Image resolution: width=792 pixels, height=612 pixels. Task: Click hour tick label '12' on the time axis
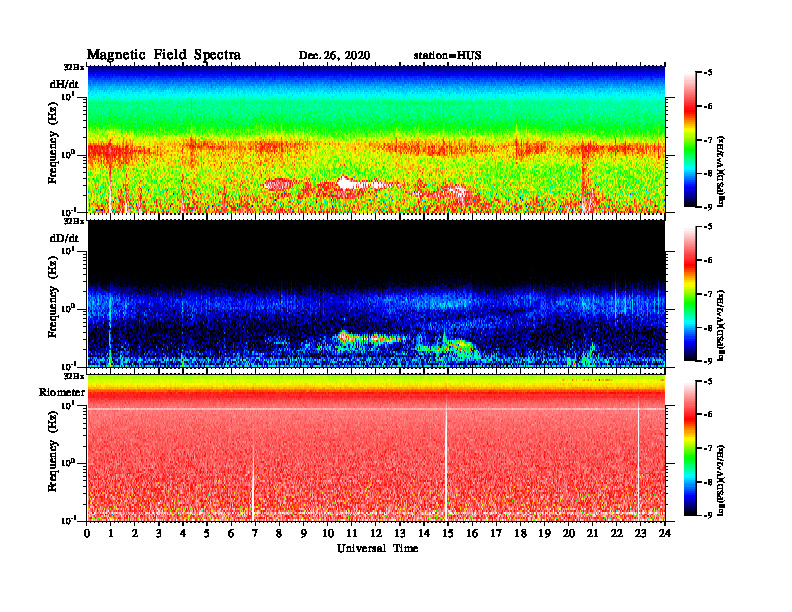(376, 533)
